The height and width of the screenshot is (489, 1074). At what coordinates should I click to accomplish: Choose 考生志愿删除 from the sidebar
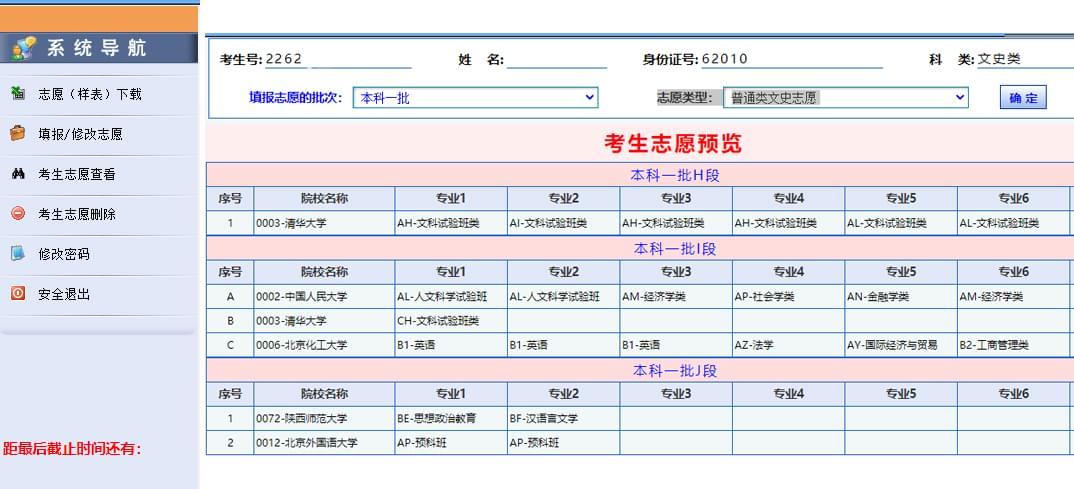point(77,214)
